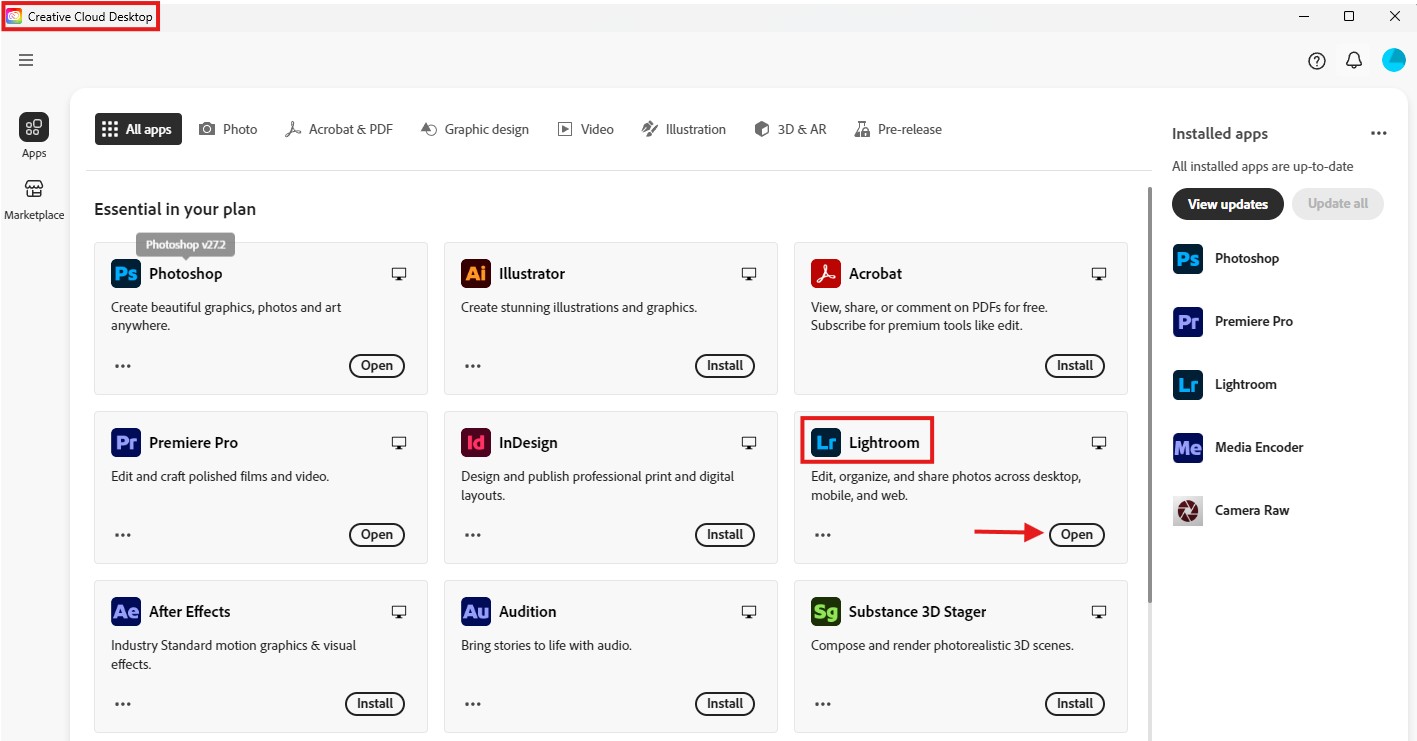Click the vertical scrollbar of the apps list

click(x=1149, y=400)
